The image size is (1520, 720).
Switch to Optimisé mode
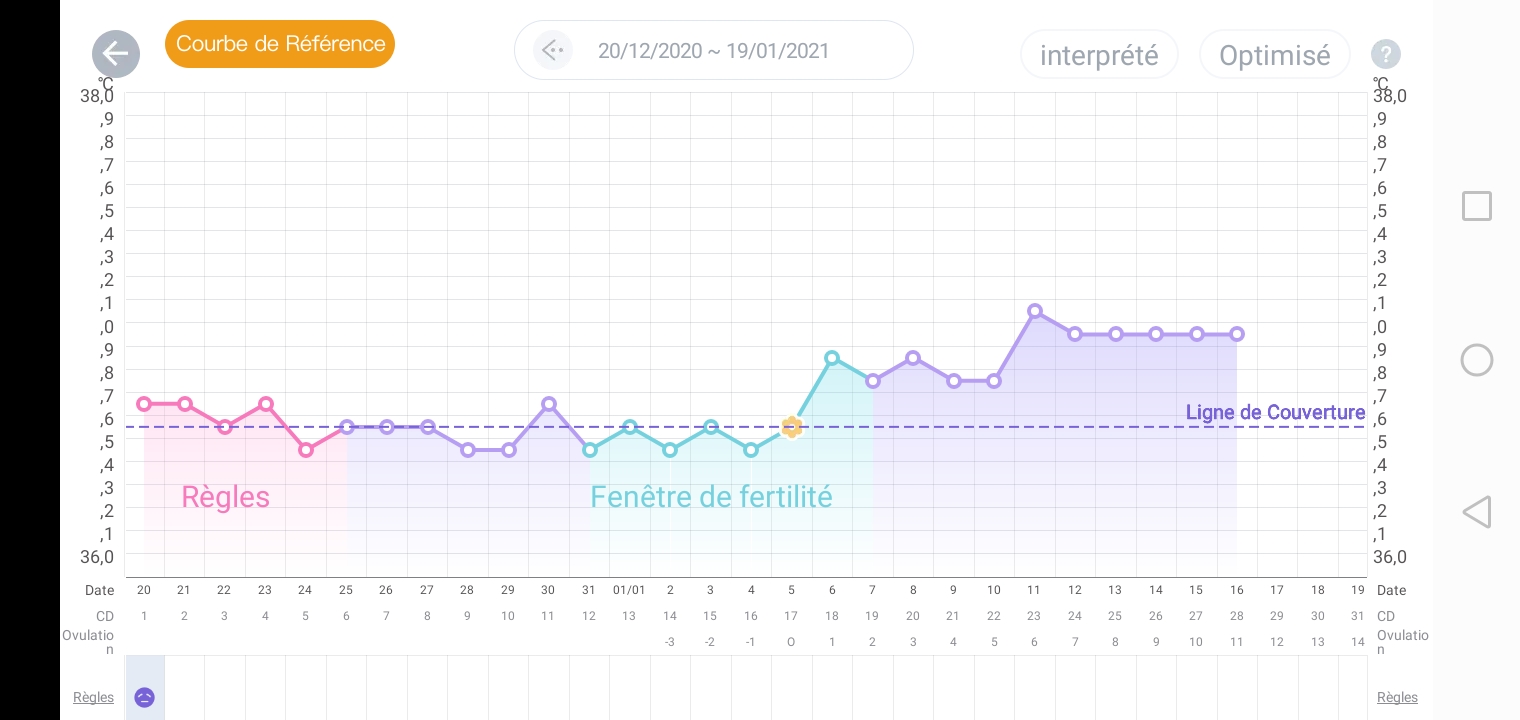pyautogui.click(x=1274, y=55)
